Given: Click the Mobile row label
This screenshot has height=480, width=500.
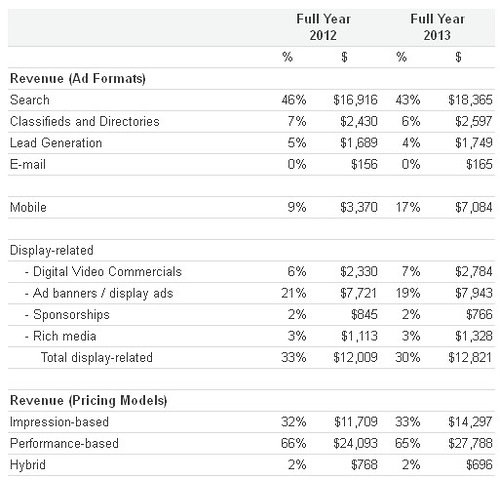Looking at the screenshot, I should [x=28, y=207].
